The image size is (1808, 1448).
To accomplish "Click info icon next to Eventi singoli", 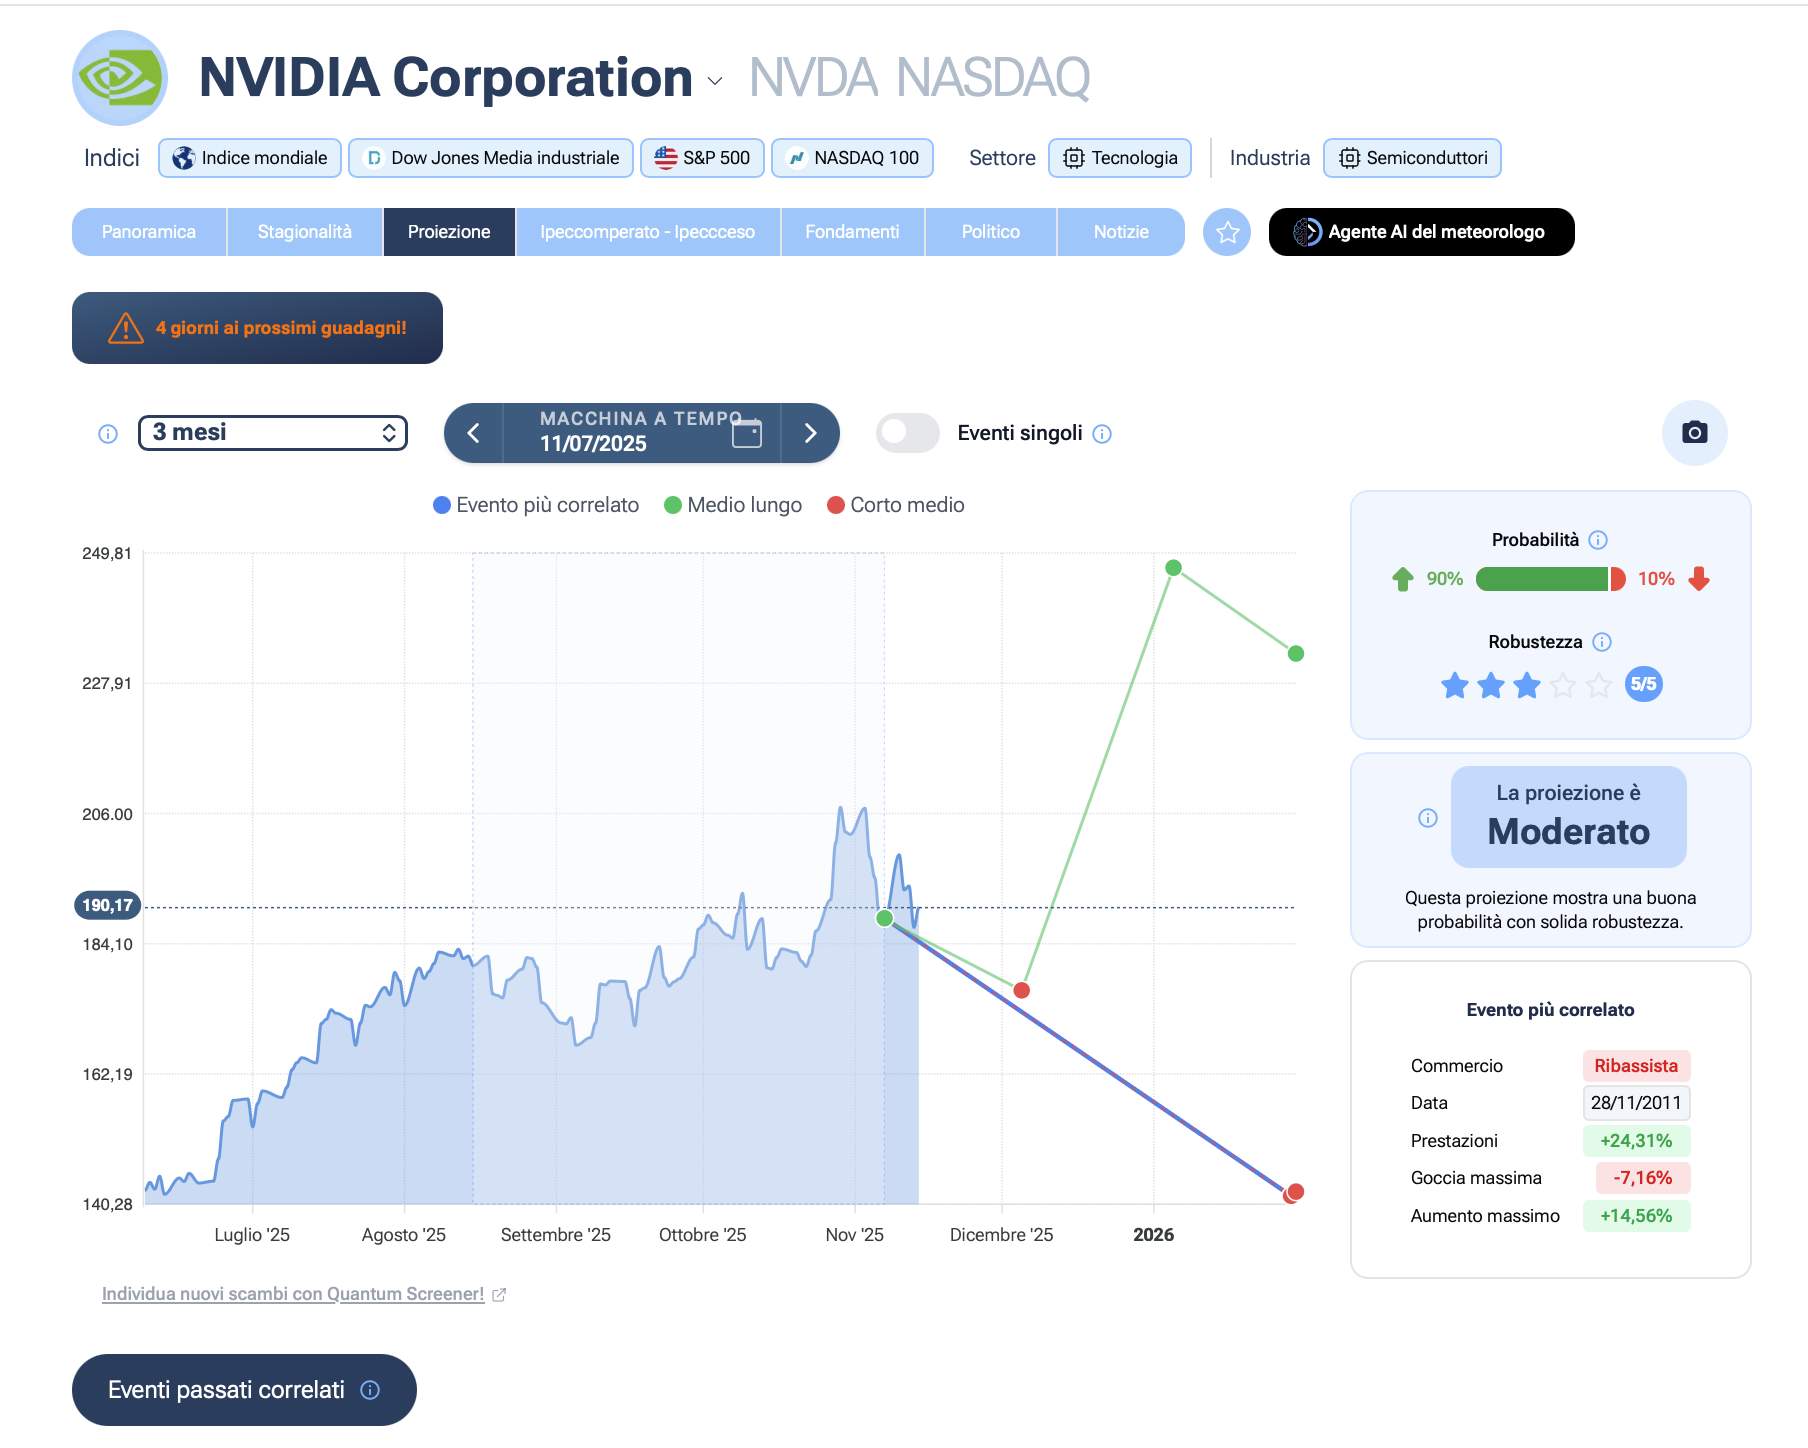I will tap(1102, 434).
